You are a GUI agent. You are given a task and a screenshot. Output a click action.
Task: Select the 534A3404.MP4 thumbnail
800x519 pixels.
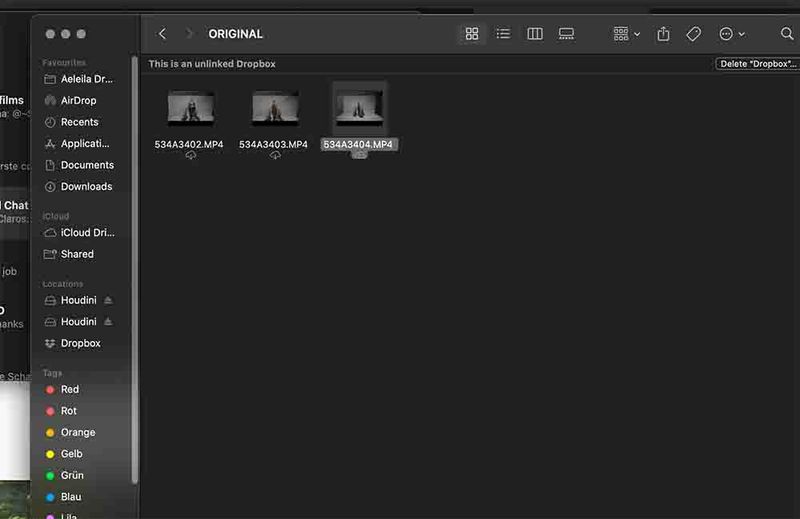359,108
